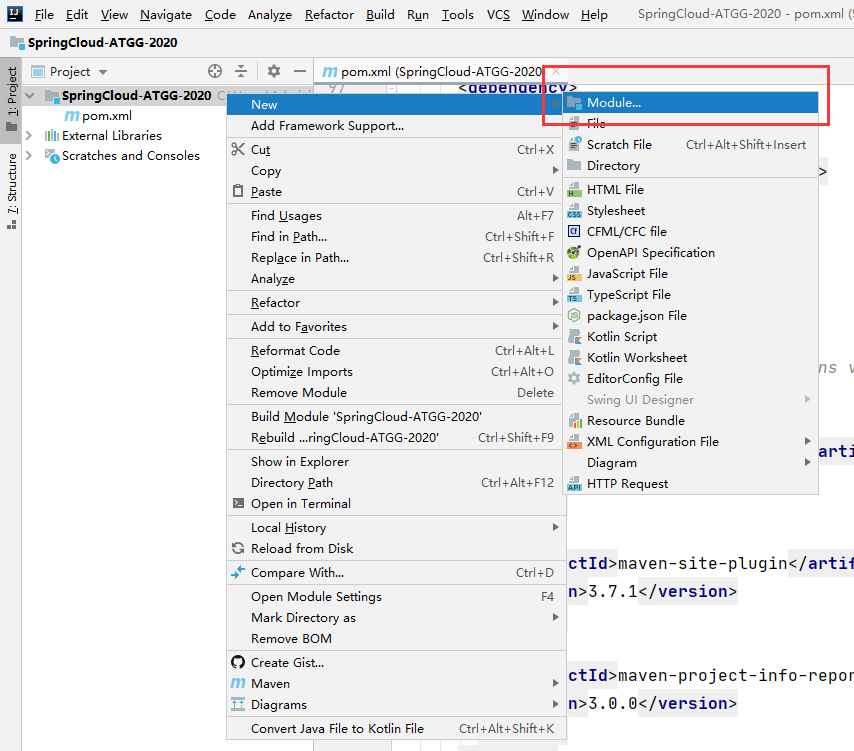Toggle the 7: Structure side tool window

(11, 191)
